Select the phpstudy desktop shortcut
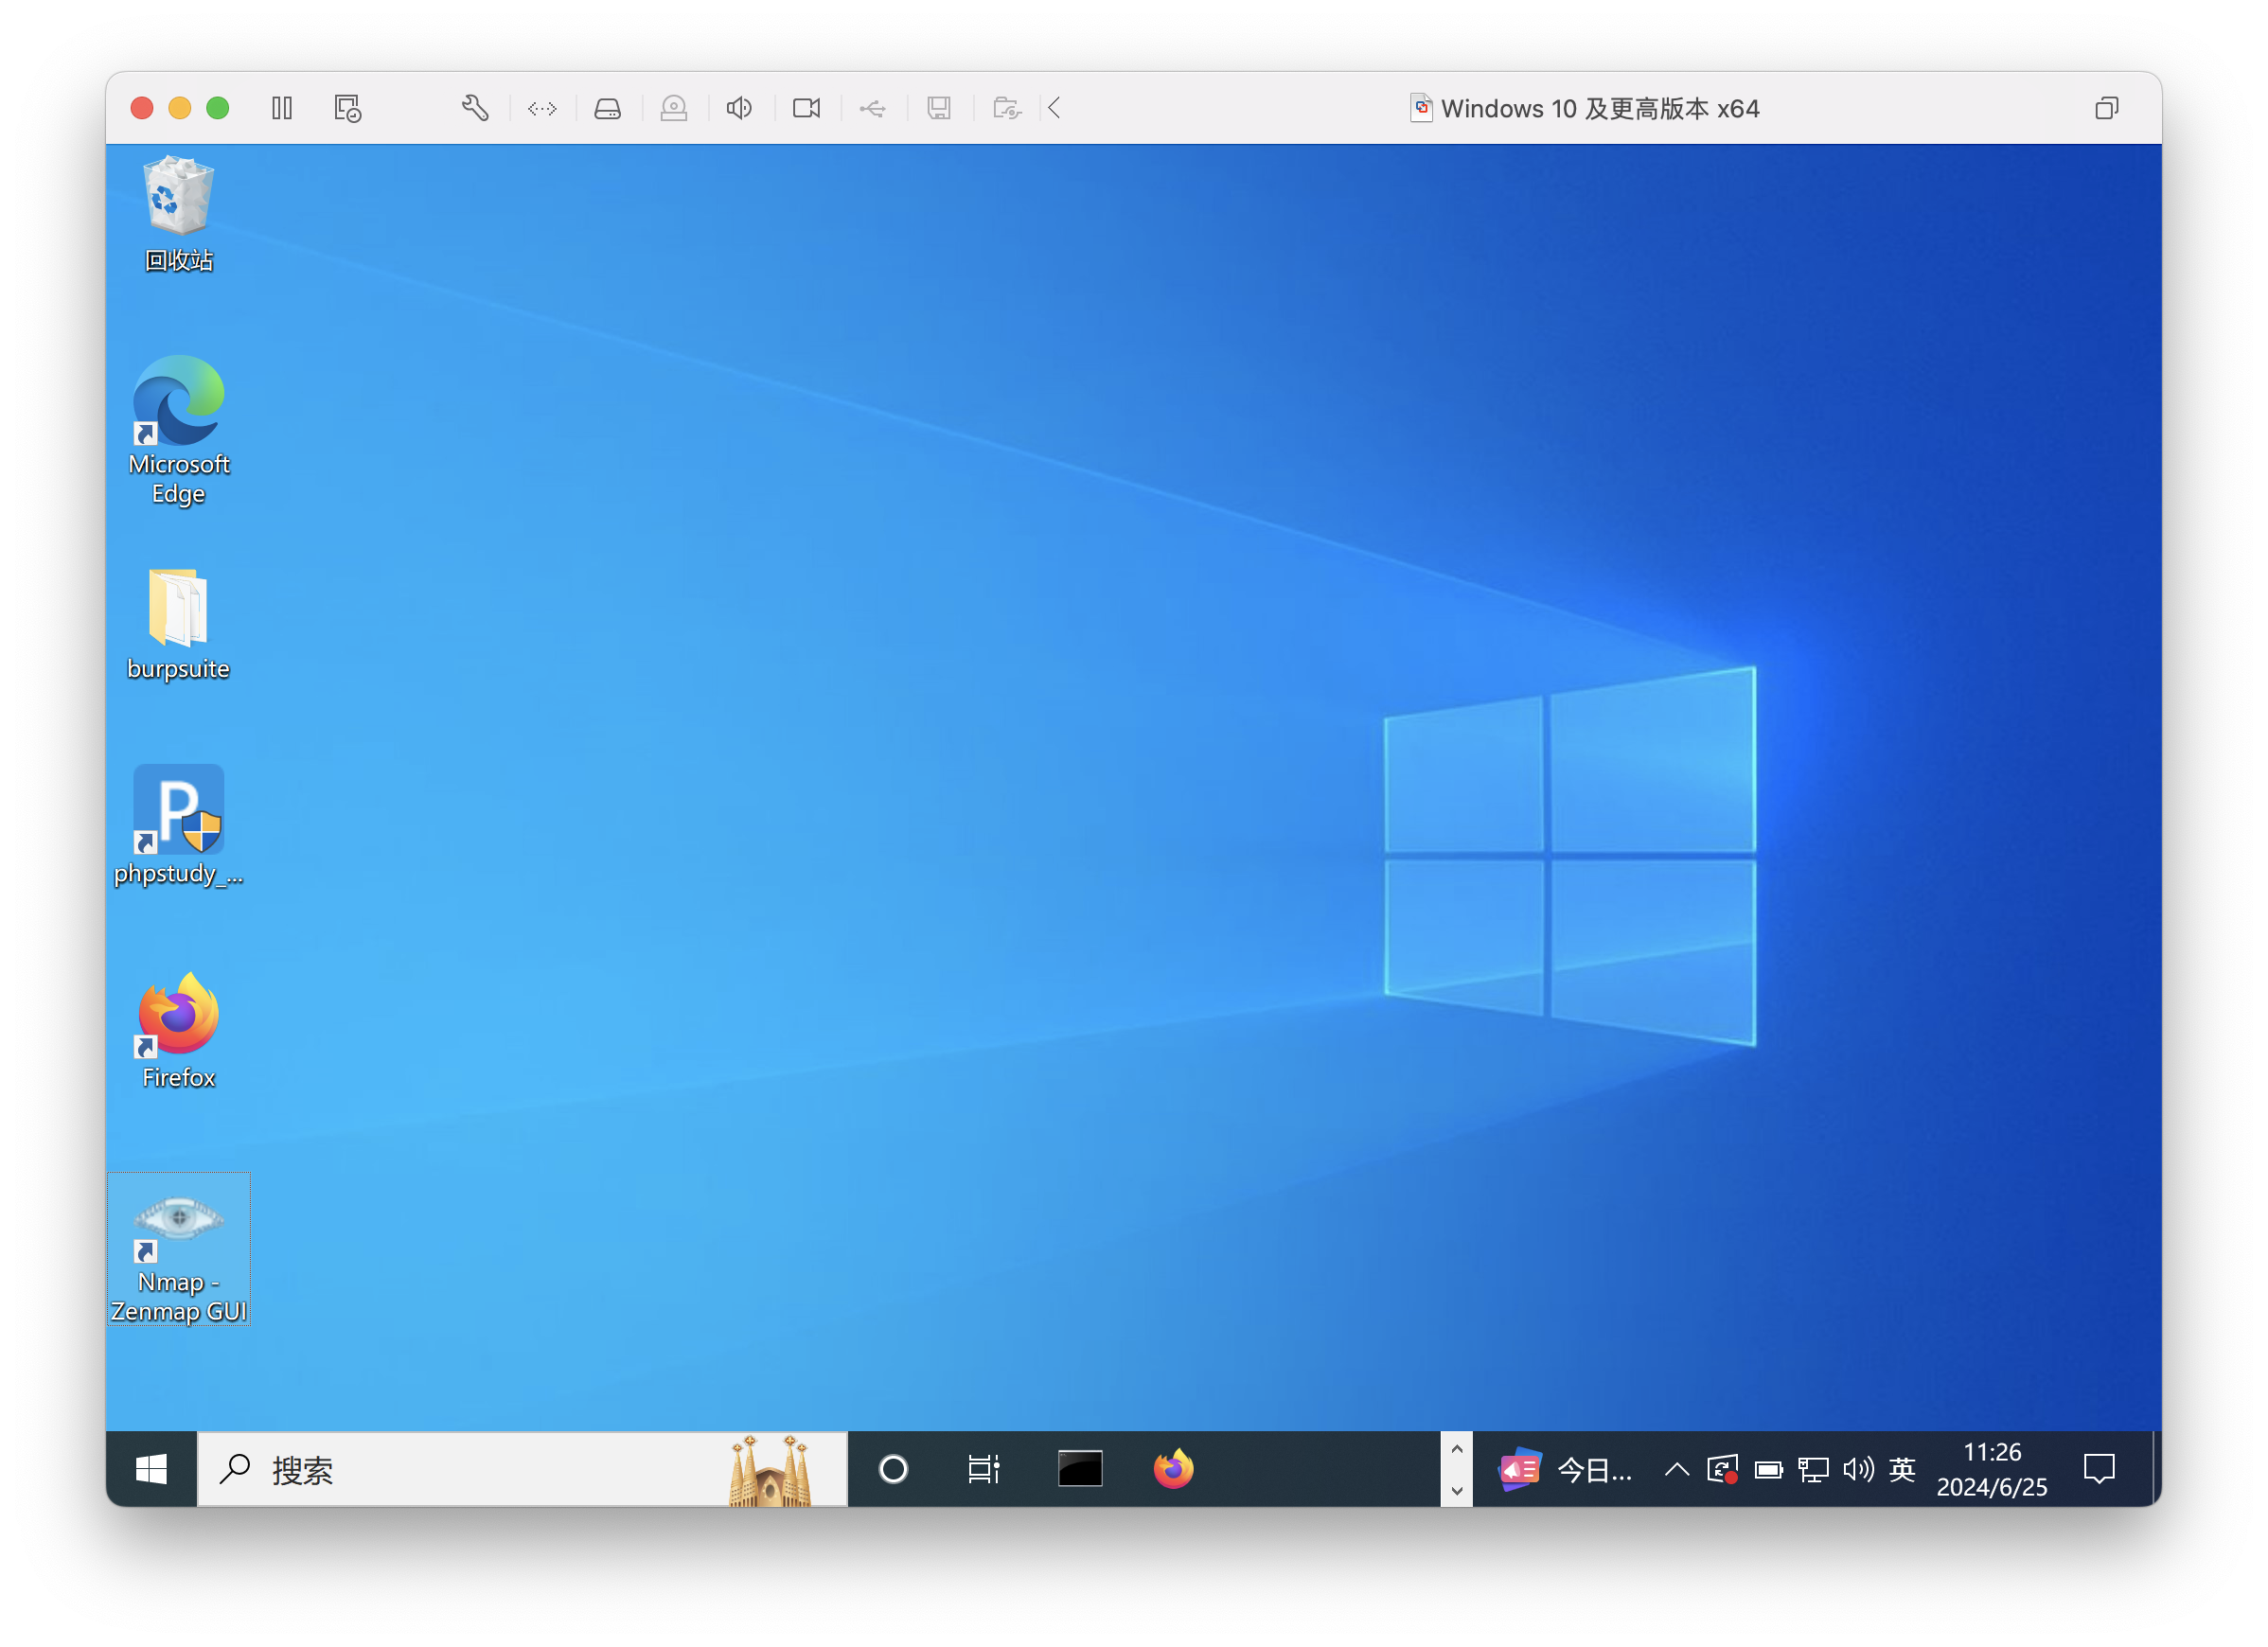The width and height of the screenshot is (2268, 1647). pos(178,825)
